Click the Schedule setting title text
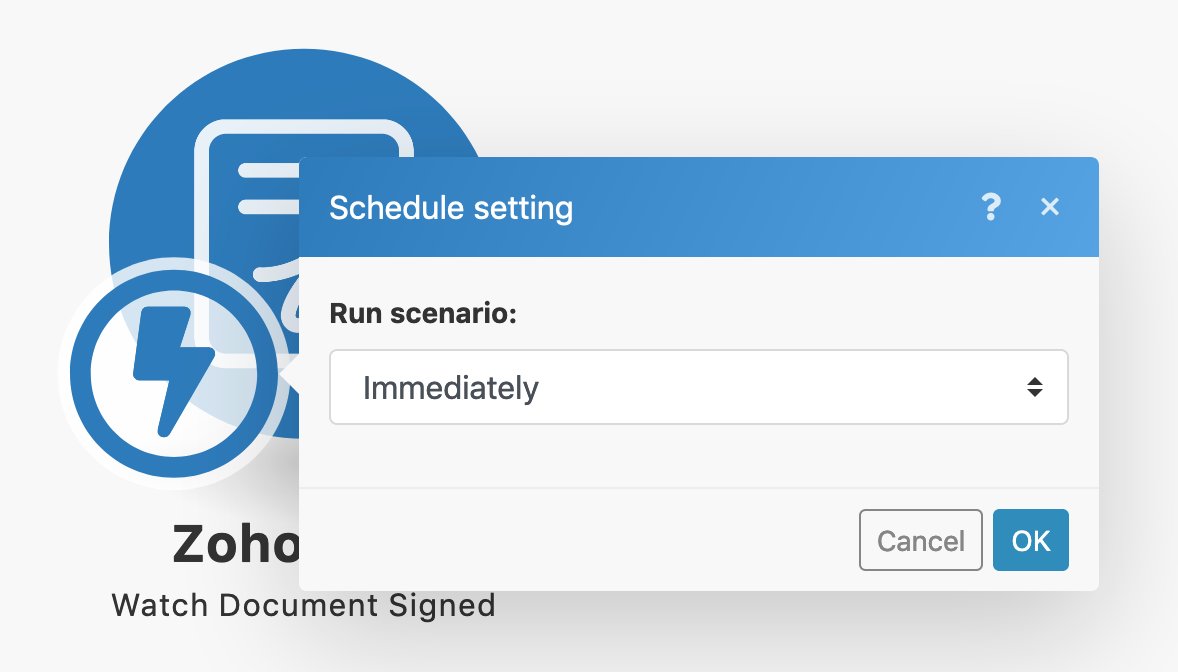1178x672 pixels. click(451, 208)
